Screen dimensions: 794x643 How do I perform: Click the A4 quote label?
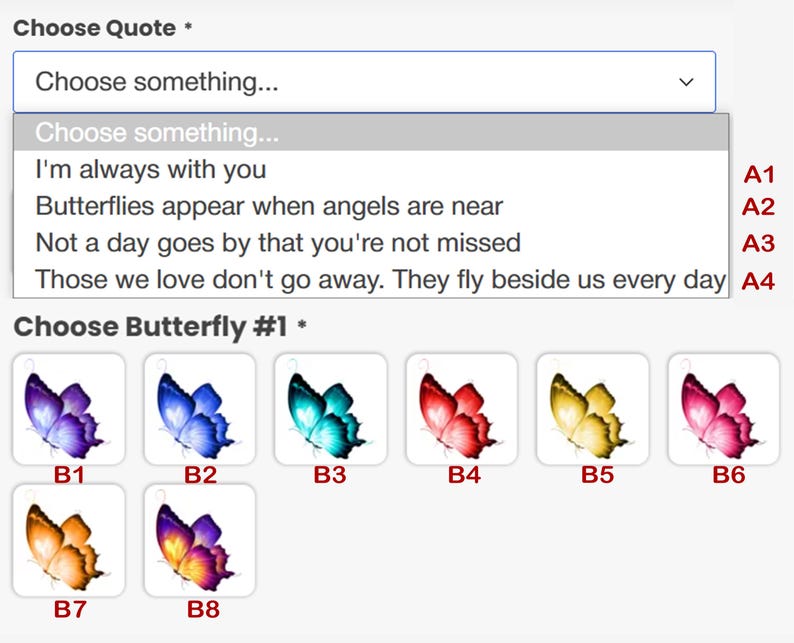tap(759, 282)
